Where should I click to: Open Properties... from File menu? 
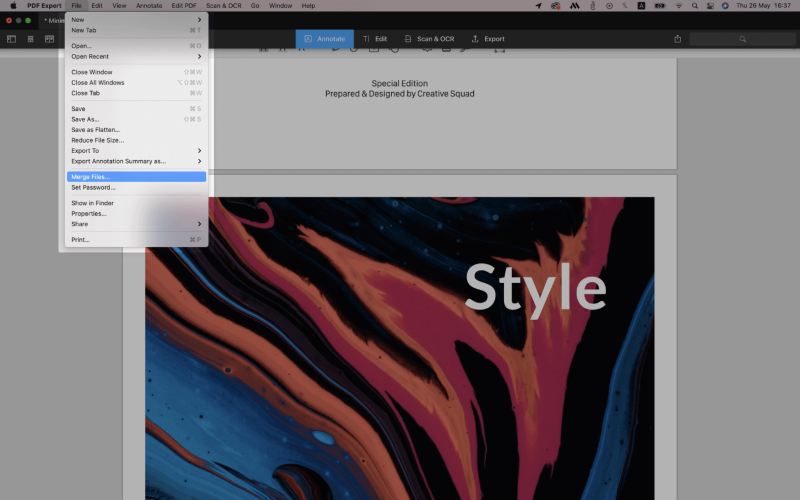tap(136, 214)
